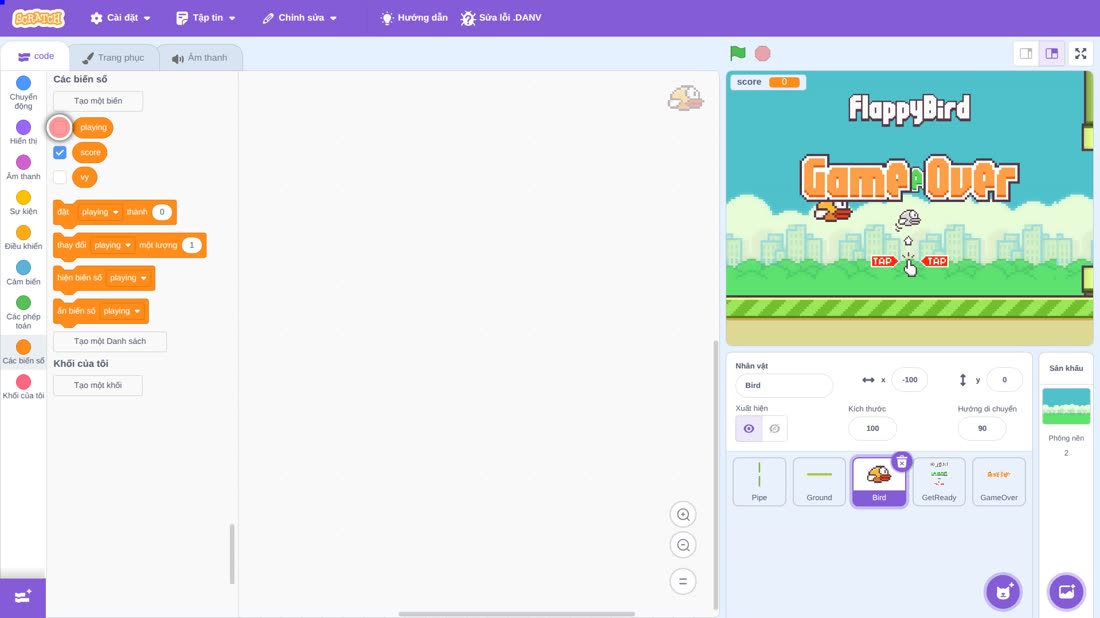Open the add extension button
The image size is (1100, 618).
pos(23,597)
